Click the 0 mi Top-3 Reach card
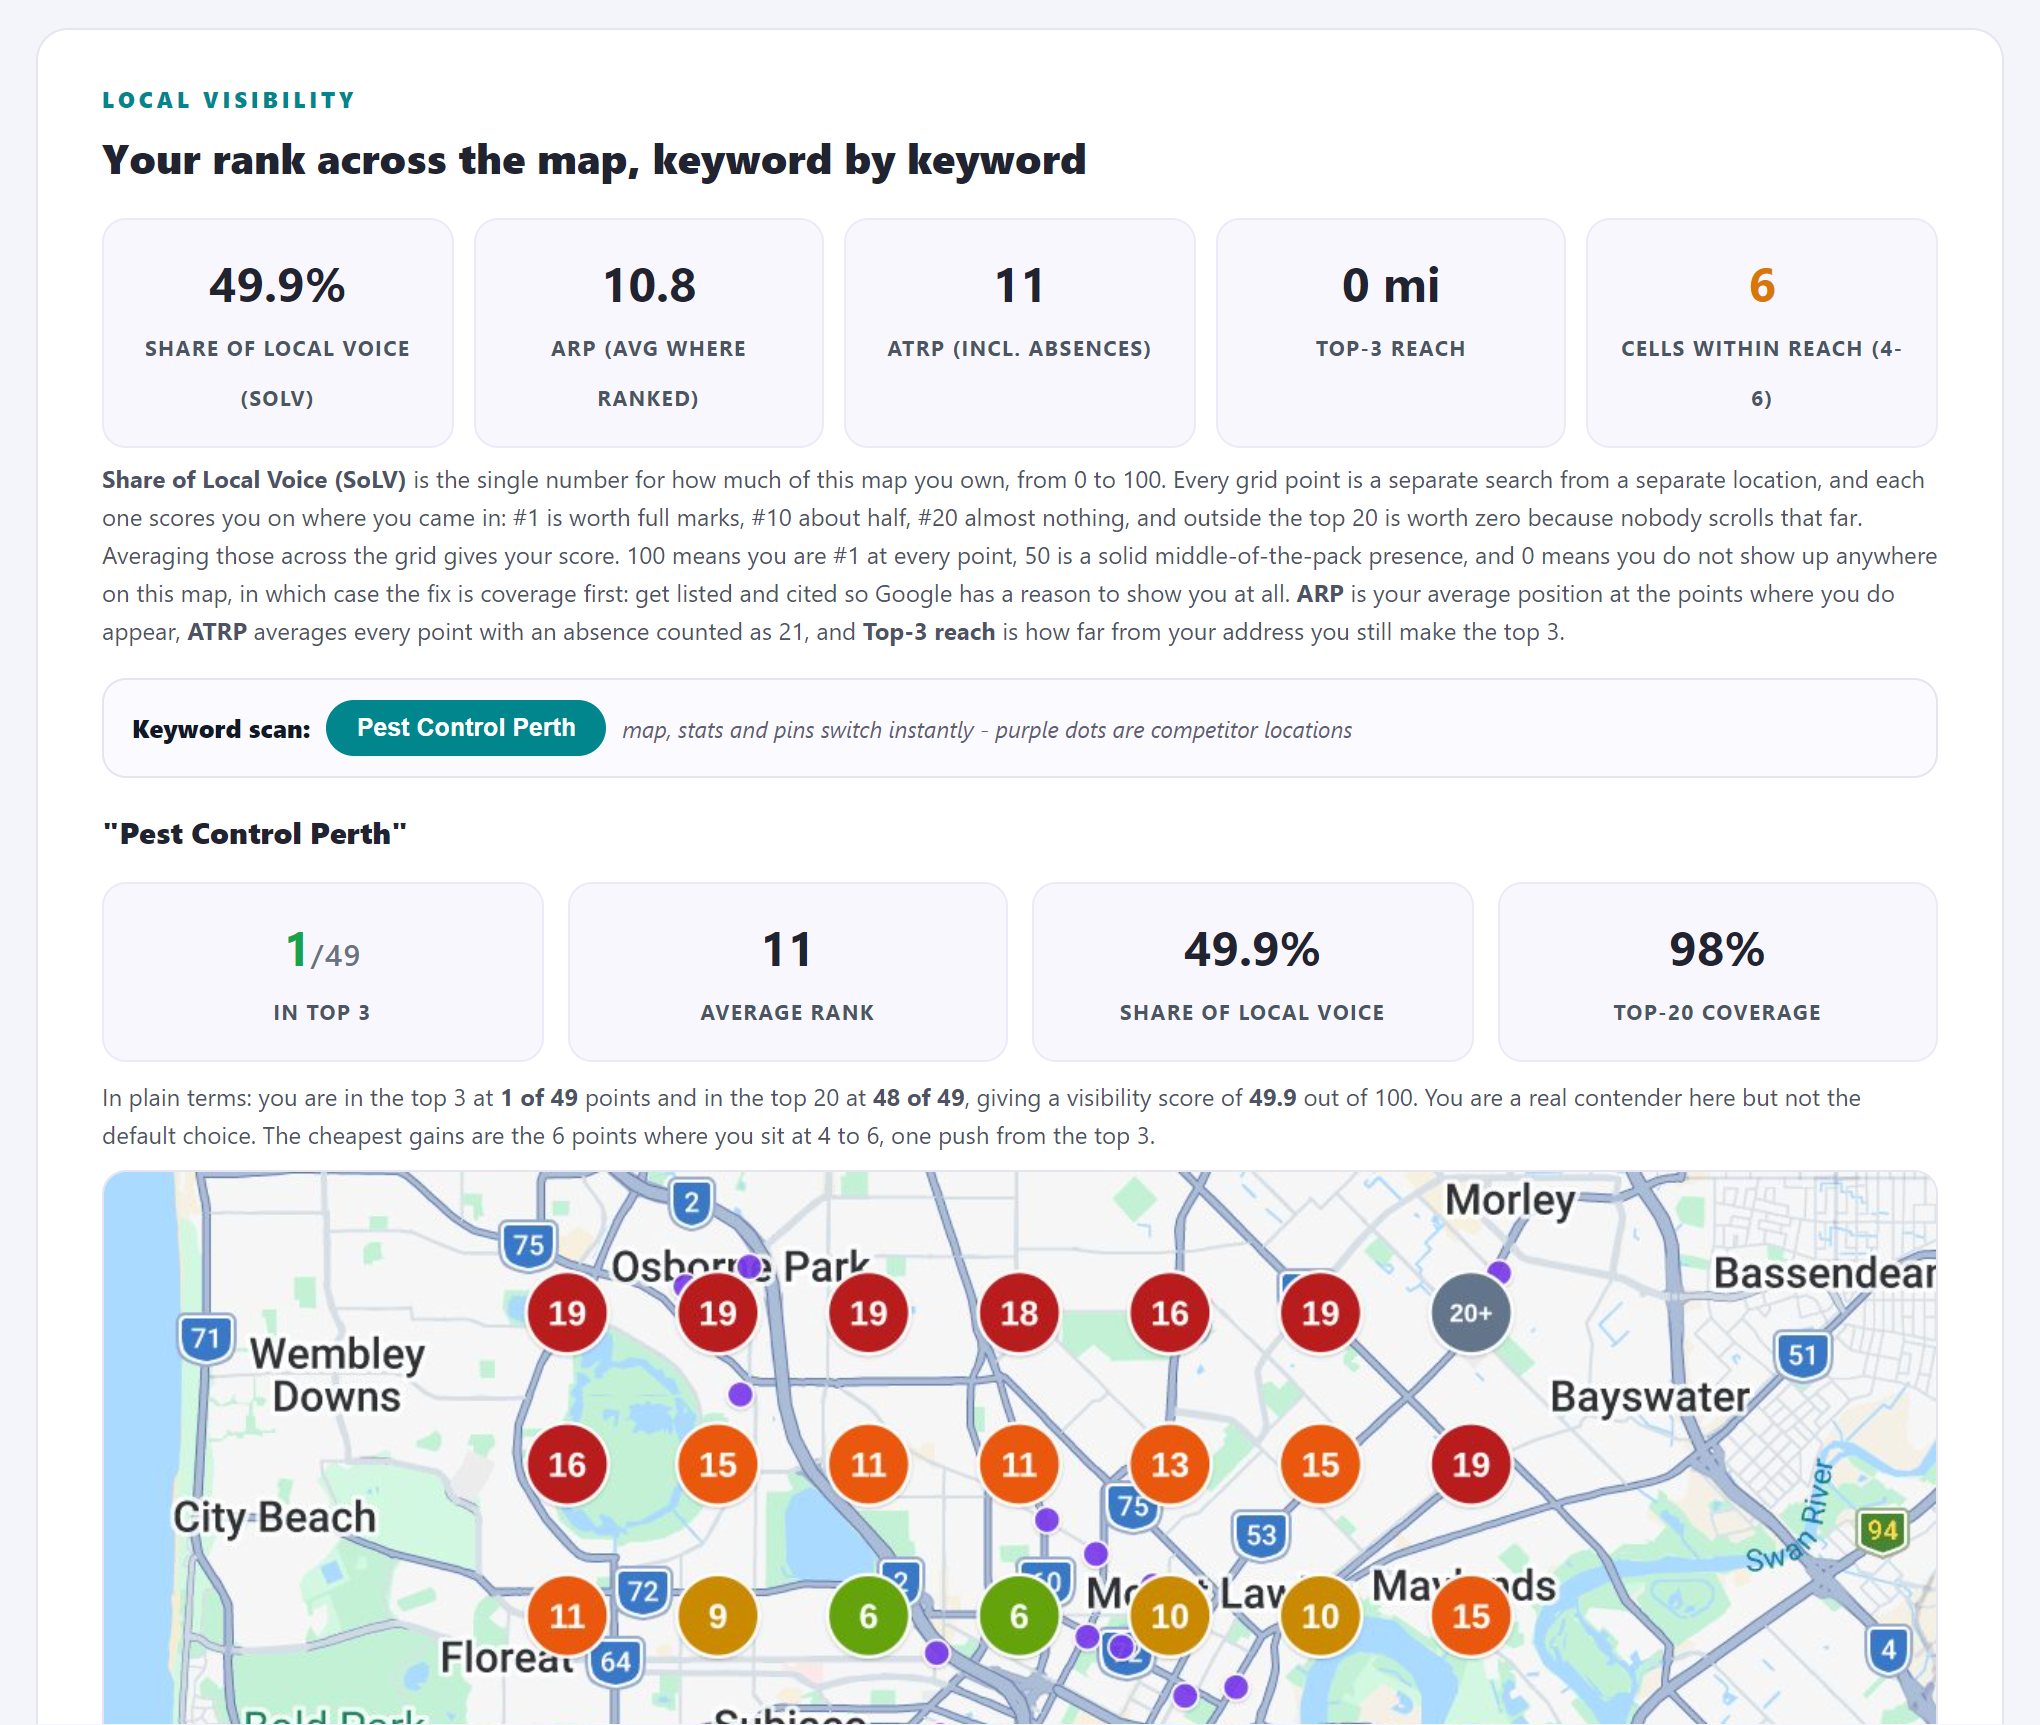Screen dimensions: 2040x1725 tap(1390, 333)
